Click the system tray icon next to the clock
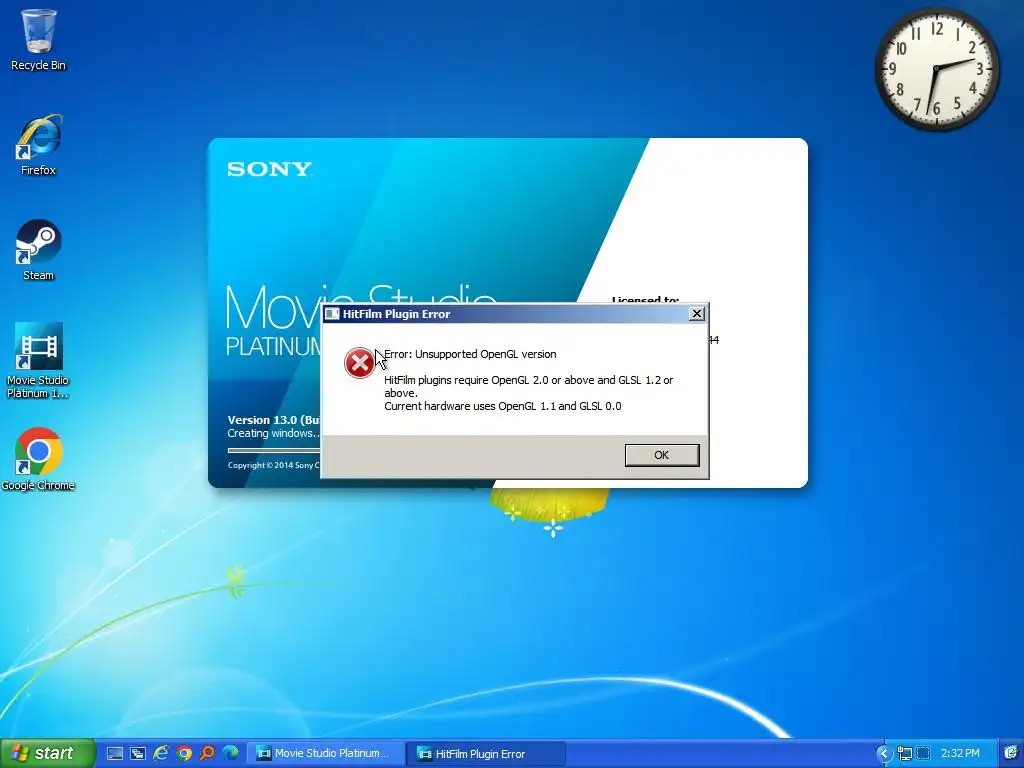This screenshot has width=1024, height=768. click(x=923, y=754)
